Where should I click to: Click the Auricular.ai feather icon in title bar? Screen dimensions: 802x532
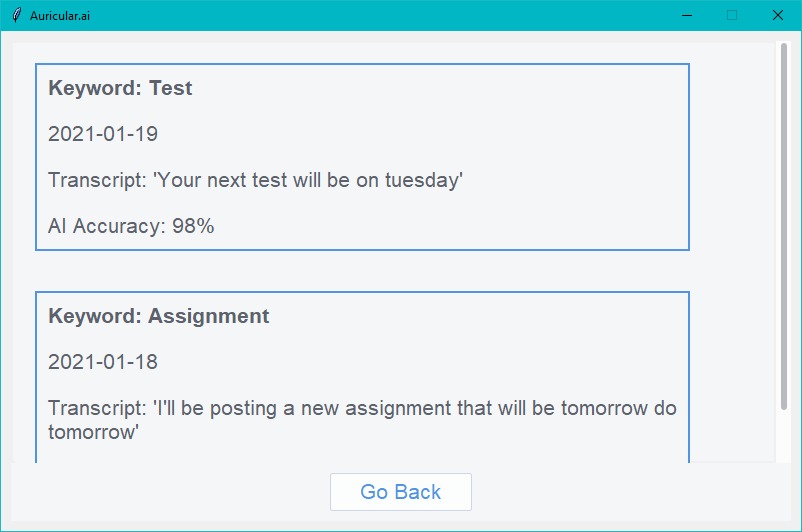17,15
